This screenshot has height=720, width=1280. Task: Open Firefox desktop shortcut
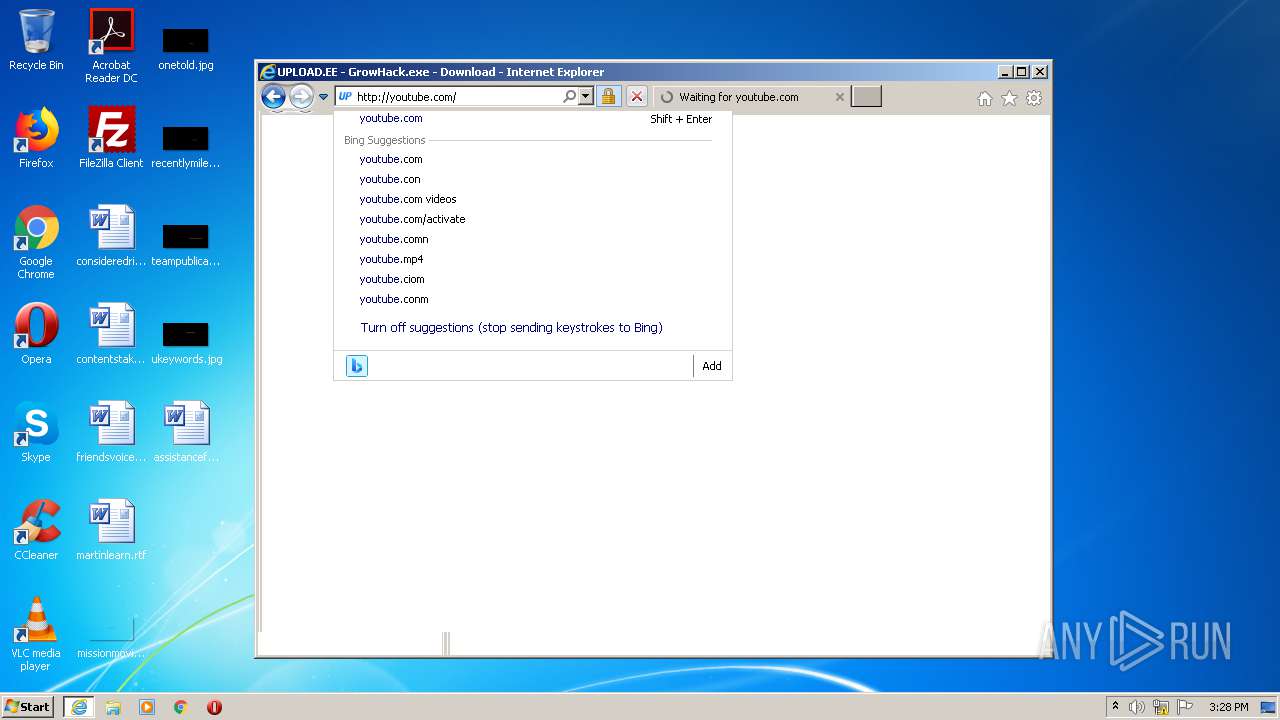click(36, 138)
